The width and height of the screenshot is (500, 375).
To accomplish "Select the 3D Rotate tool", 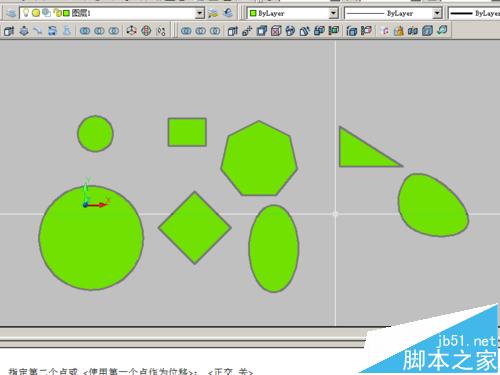I will coord(146,31).
